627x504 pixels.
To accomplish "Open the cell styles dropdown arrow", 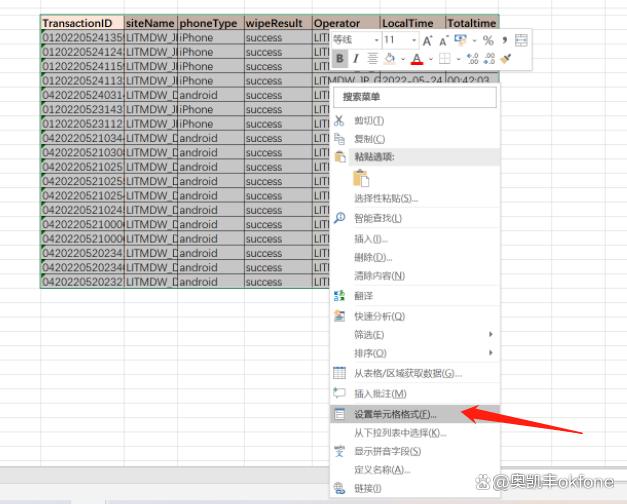I will (474, 40).
